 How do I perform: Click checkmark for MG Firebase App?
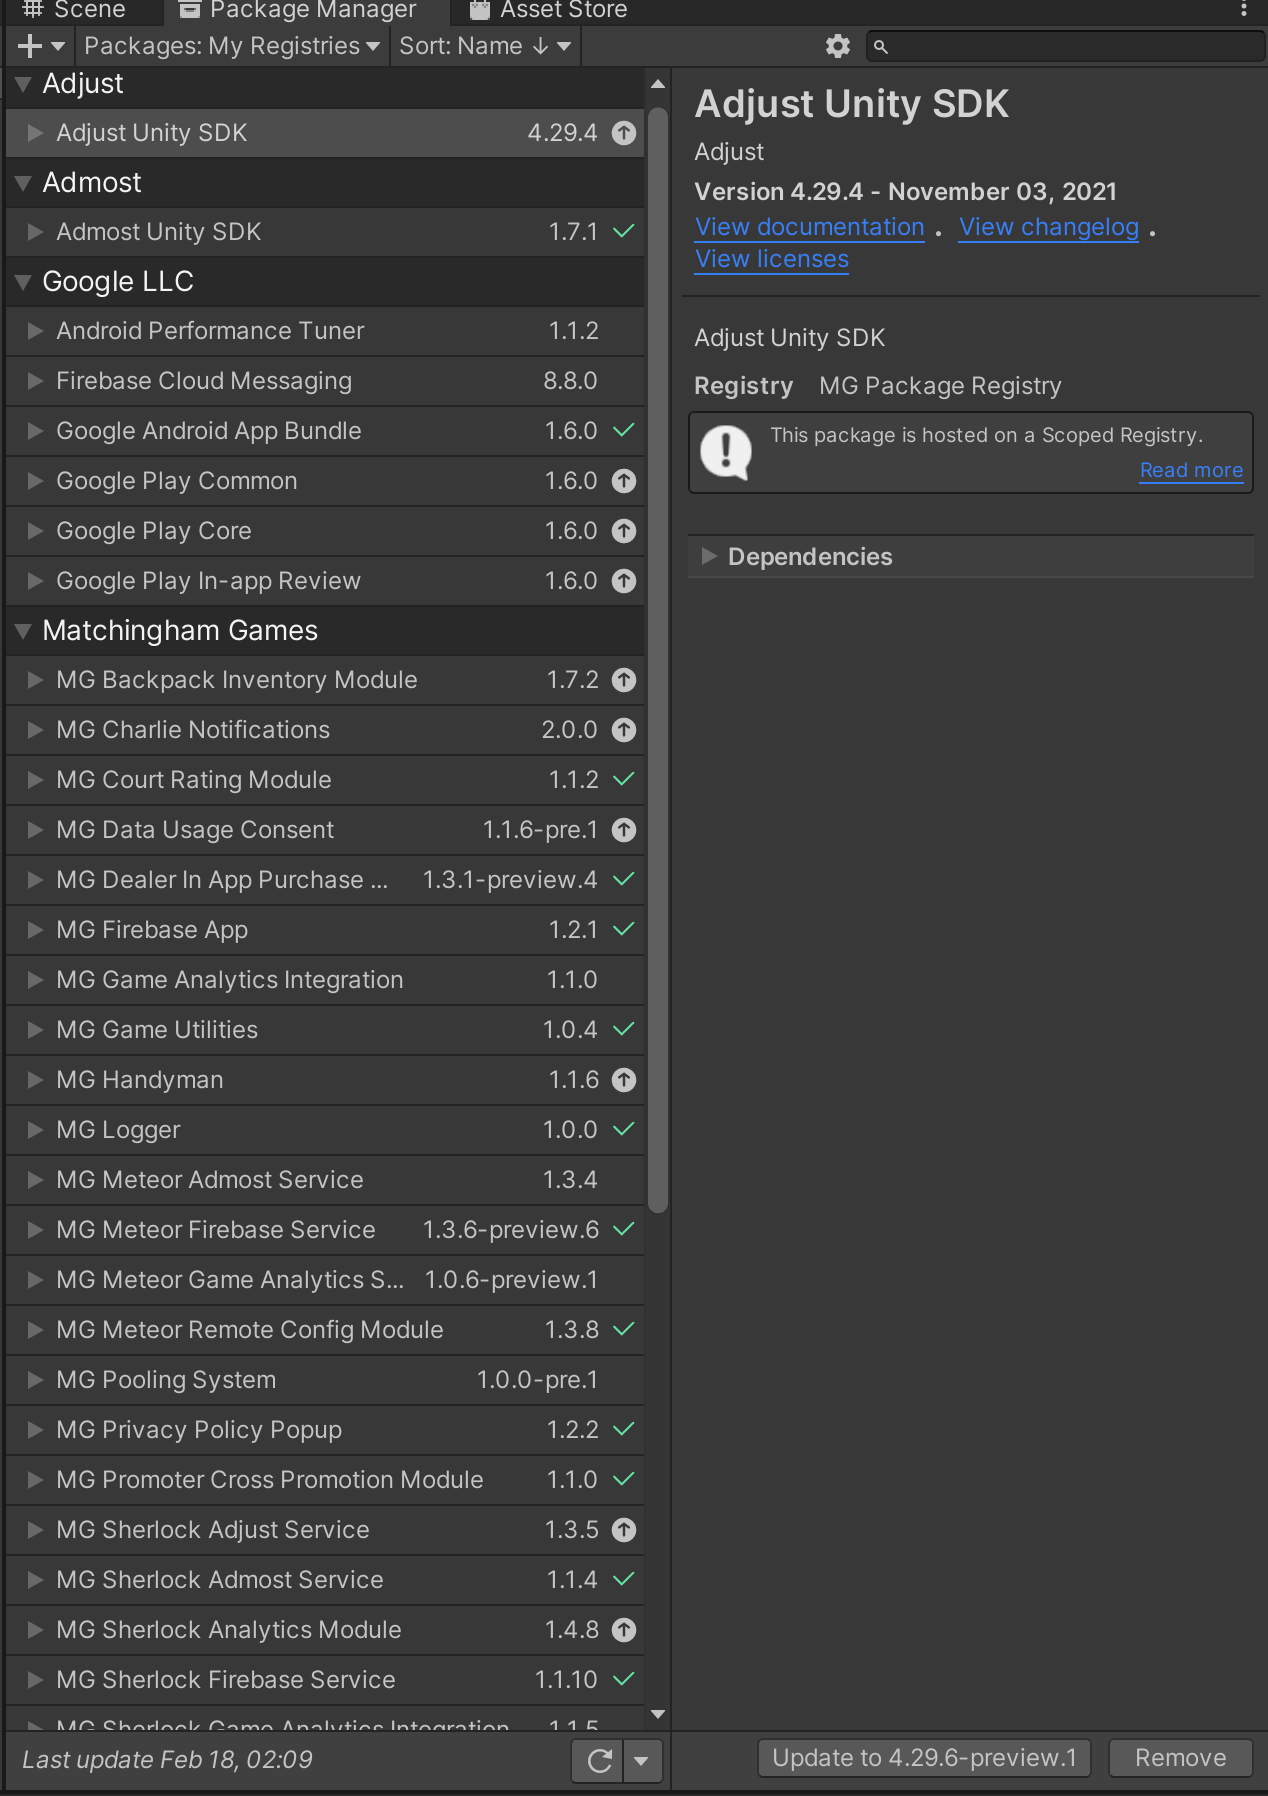coord(624,930)
